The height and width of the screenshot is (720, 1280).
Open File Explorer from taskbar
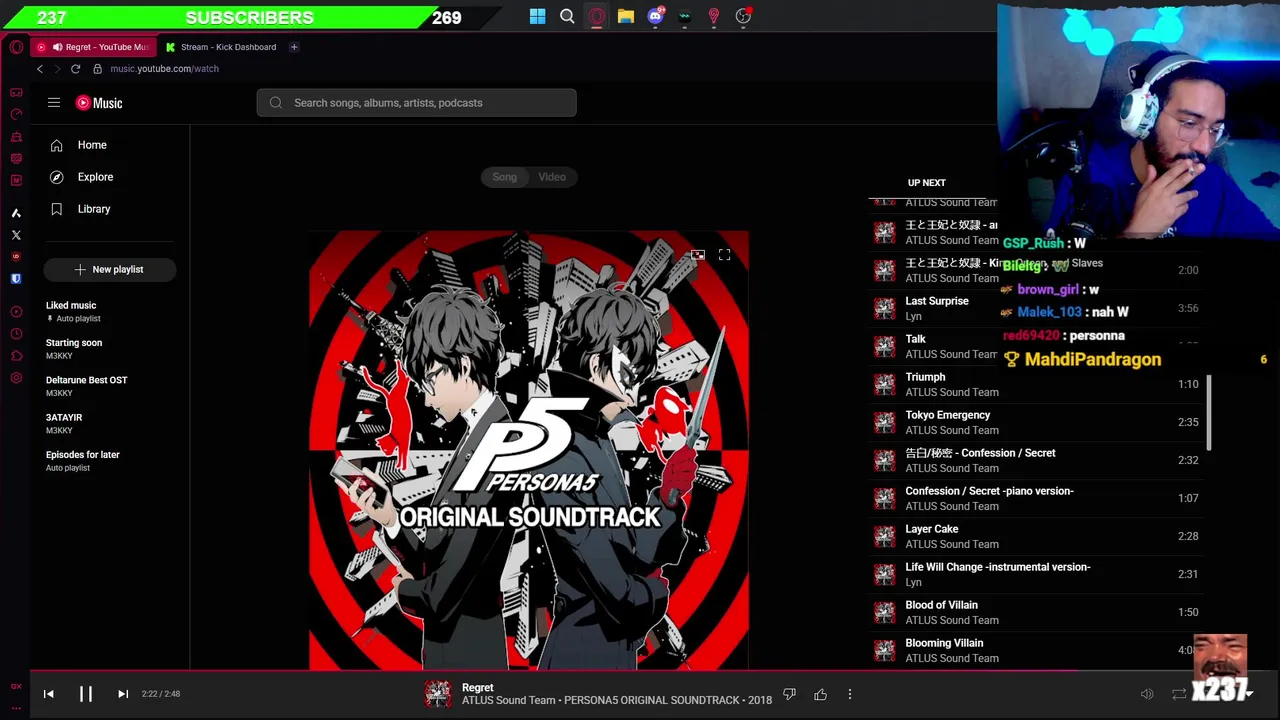click(x=626, y=16)
